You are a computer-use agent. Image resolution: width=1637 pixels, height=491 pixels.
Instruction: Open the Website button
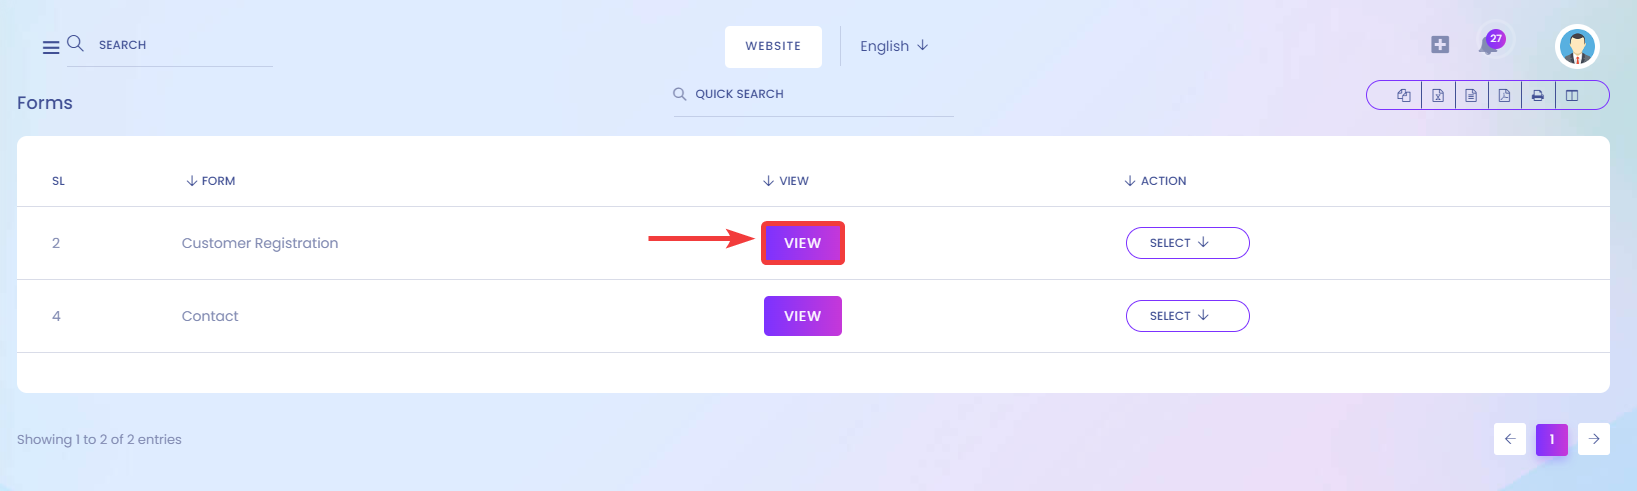click(x=773, y=46)
